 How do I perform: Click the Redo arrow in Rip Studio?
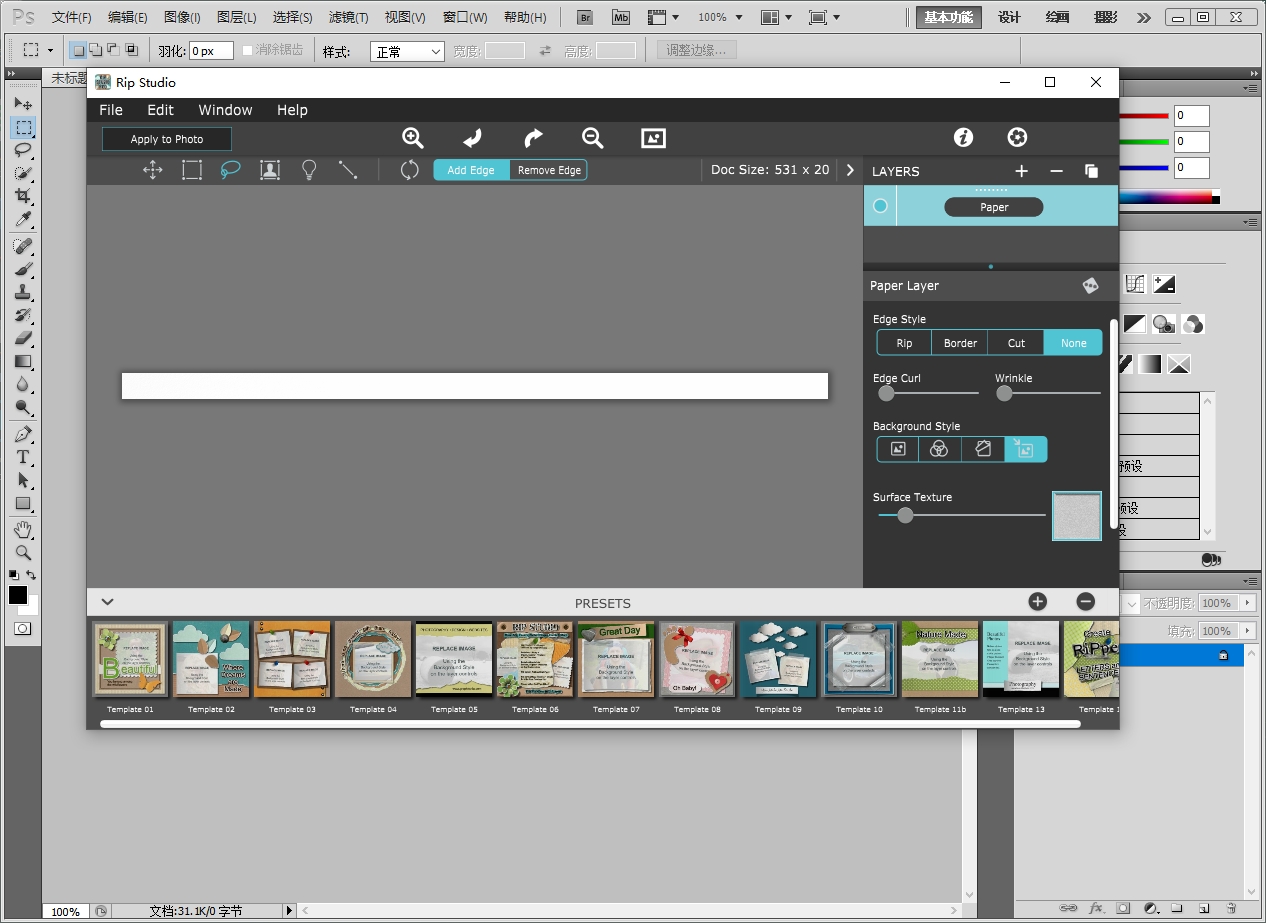tap(533, 138)
